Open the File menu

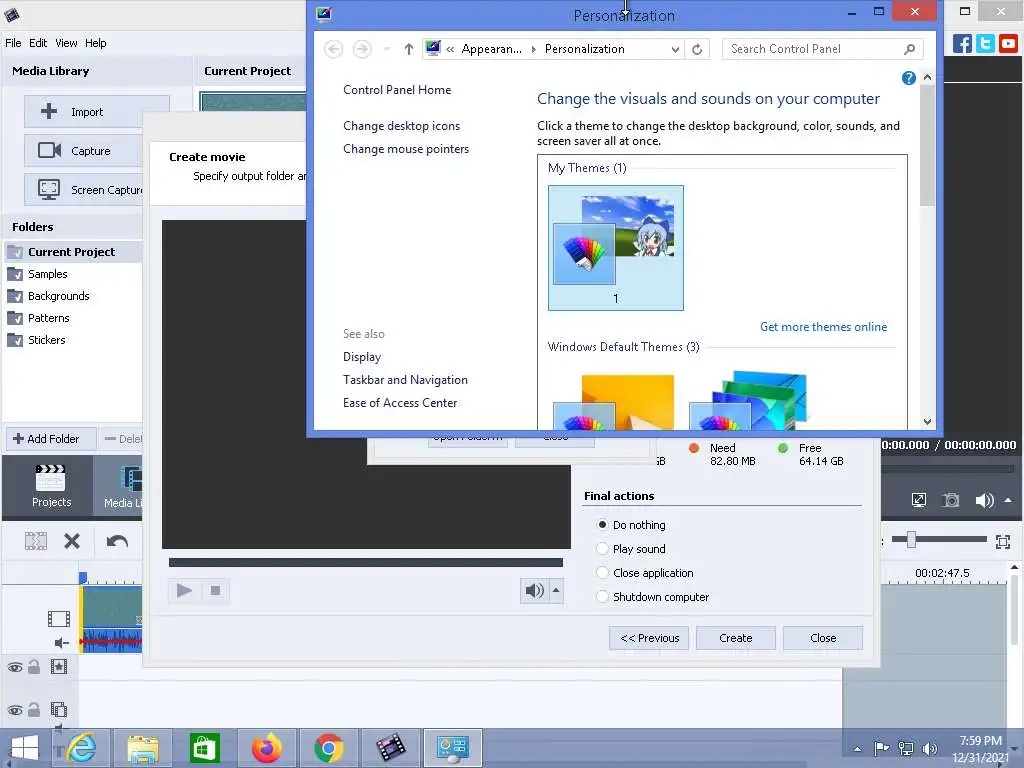13,43
